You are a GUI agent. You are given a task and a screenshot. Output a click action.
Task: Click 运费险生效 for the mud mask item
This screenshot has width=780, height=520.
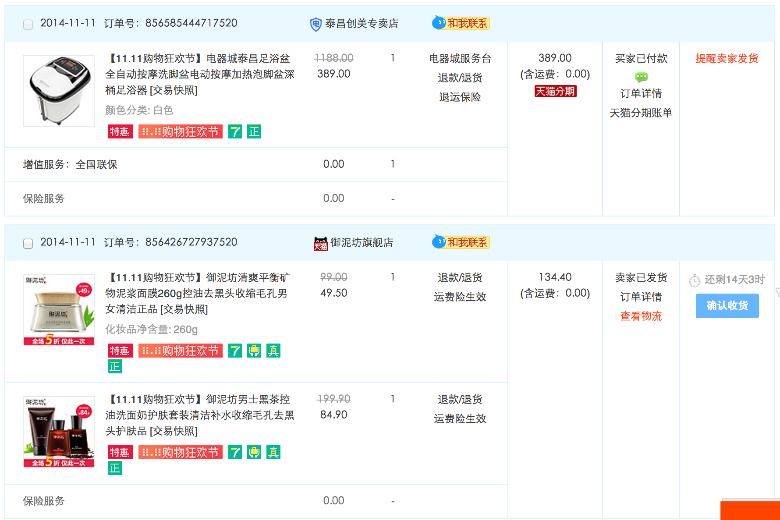[460, 297]
